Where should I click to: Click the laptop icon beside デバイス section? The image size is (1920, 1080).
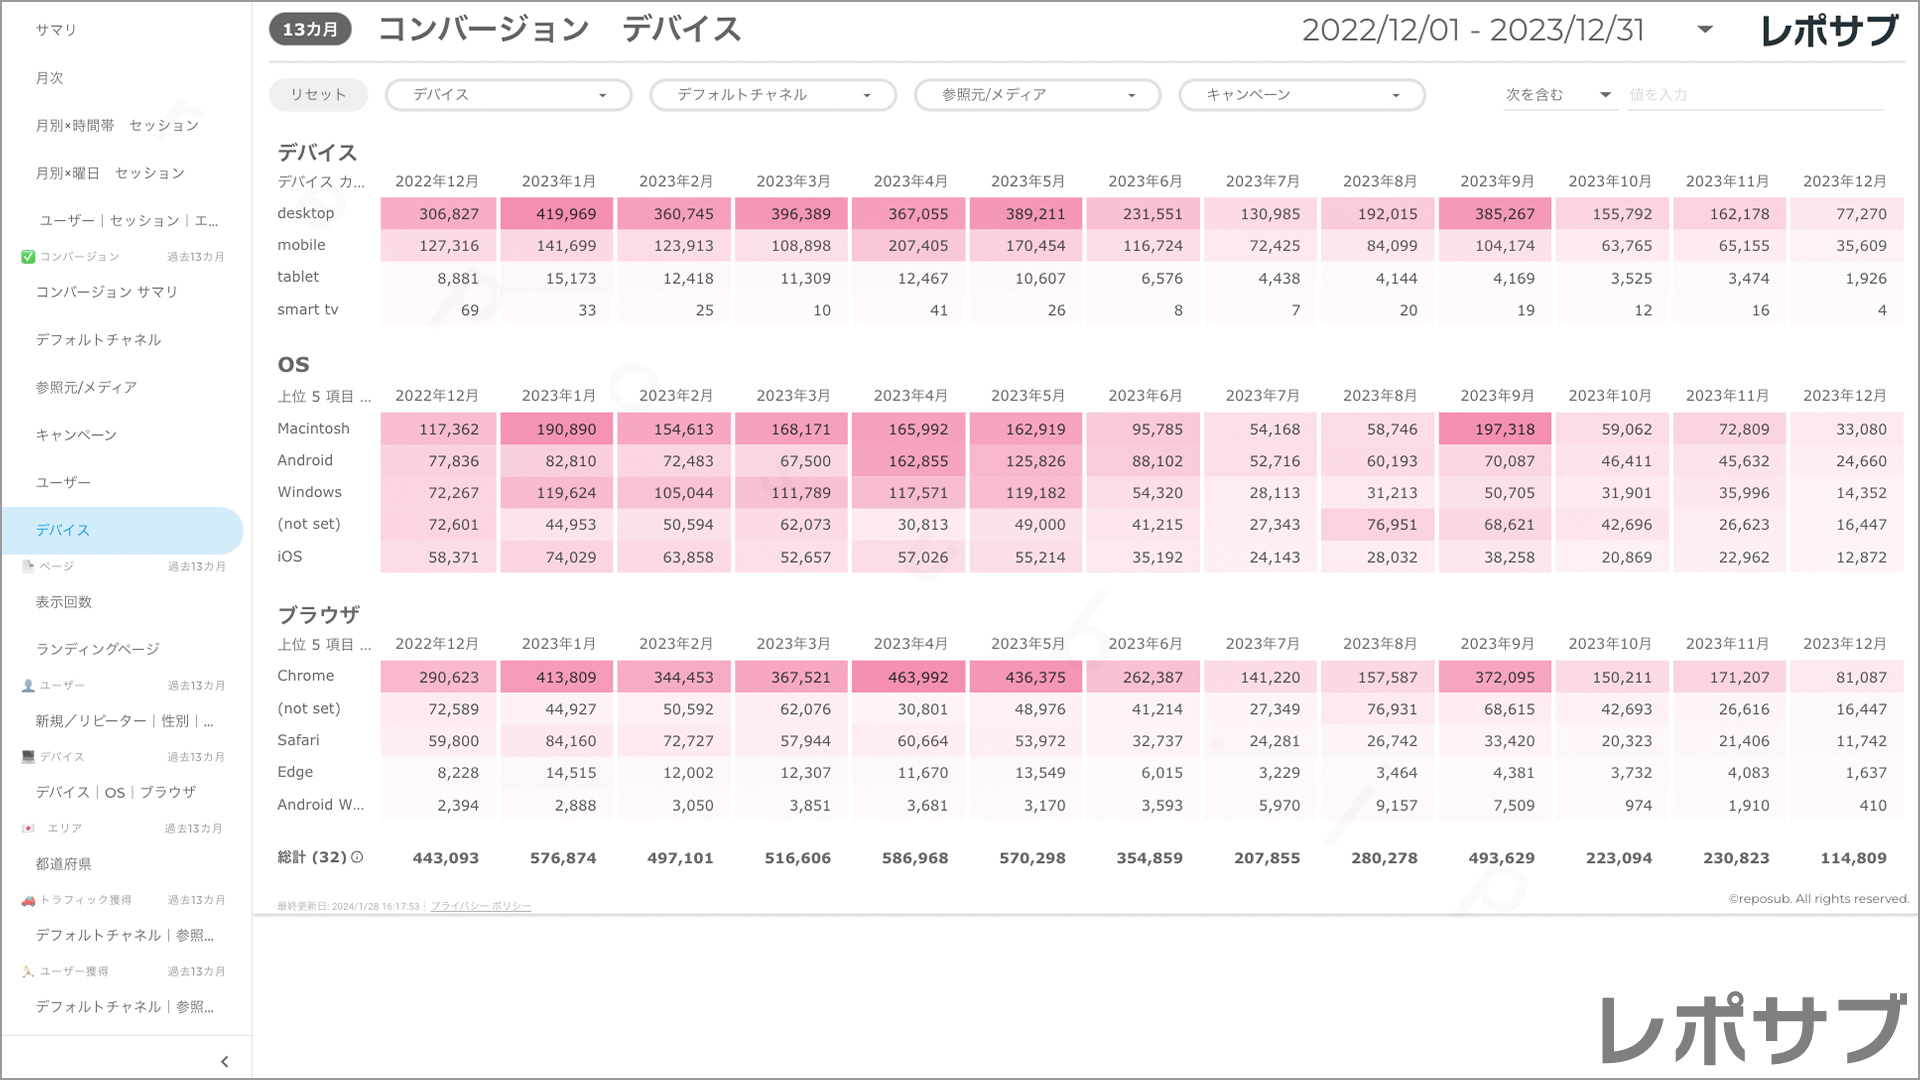(28, 757)
